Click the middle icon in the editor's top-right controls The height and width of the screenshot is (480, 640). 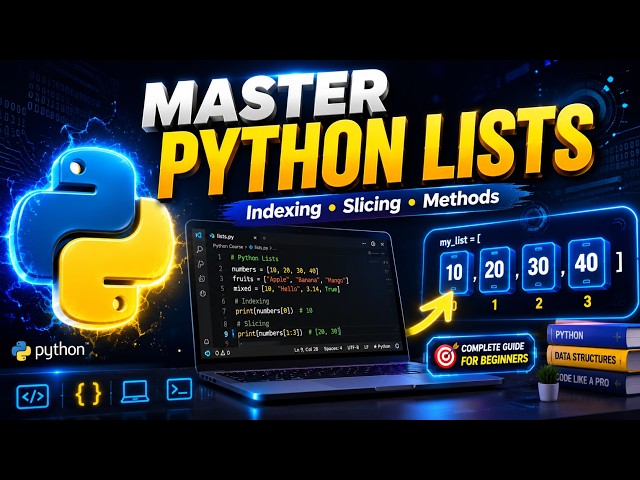[373, 244]
